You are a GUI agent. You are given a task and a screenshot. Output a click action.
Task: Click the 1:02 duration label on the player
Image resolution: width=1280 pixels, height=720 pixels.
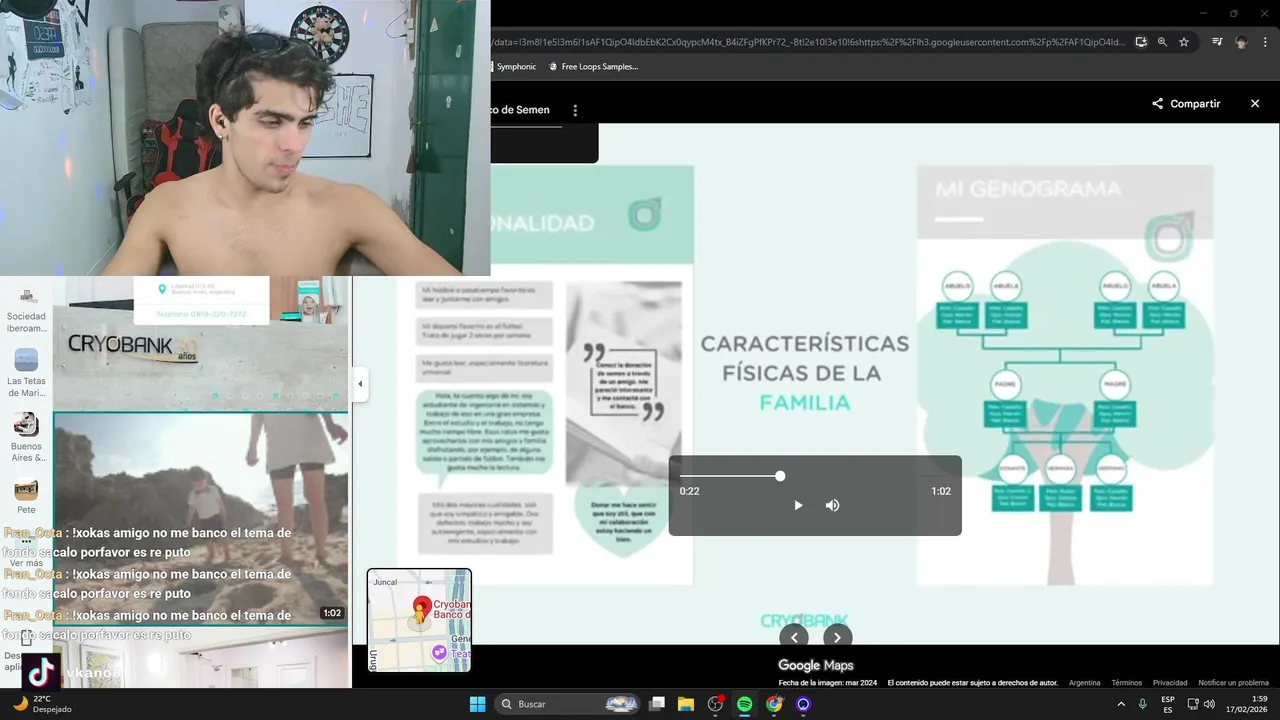[941, 491]
